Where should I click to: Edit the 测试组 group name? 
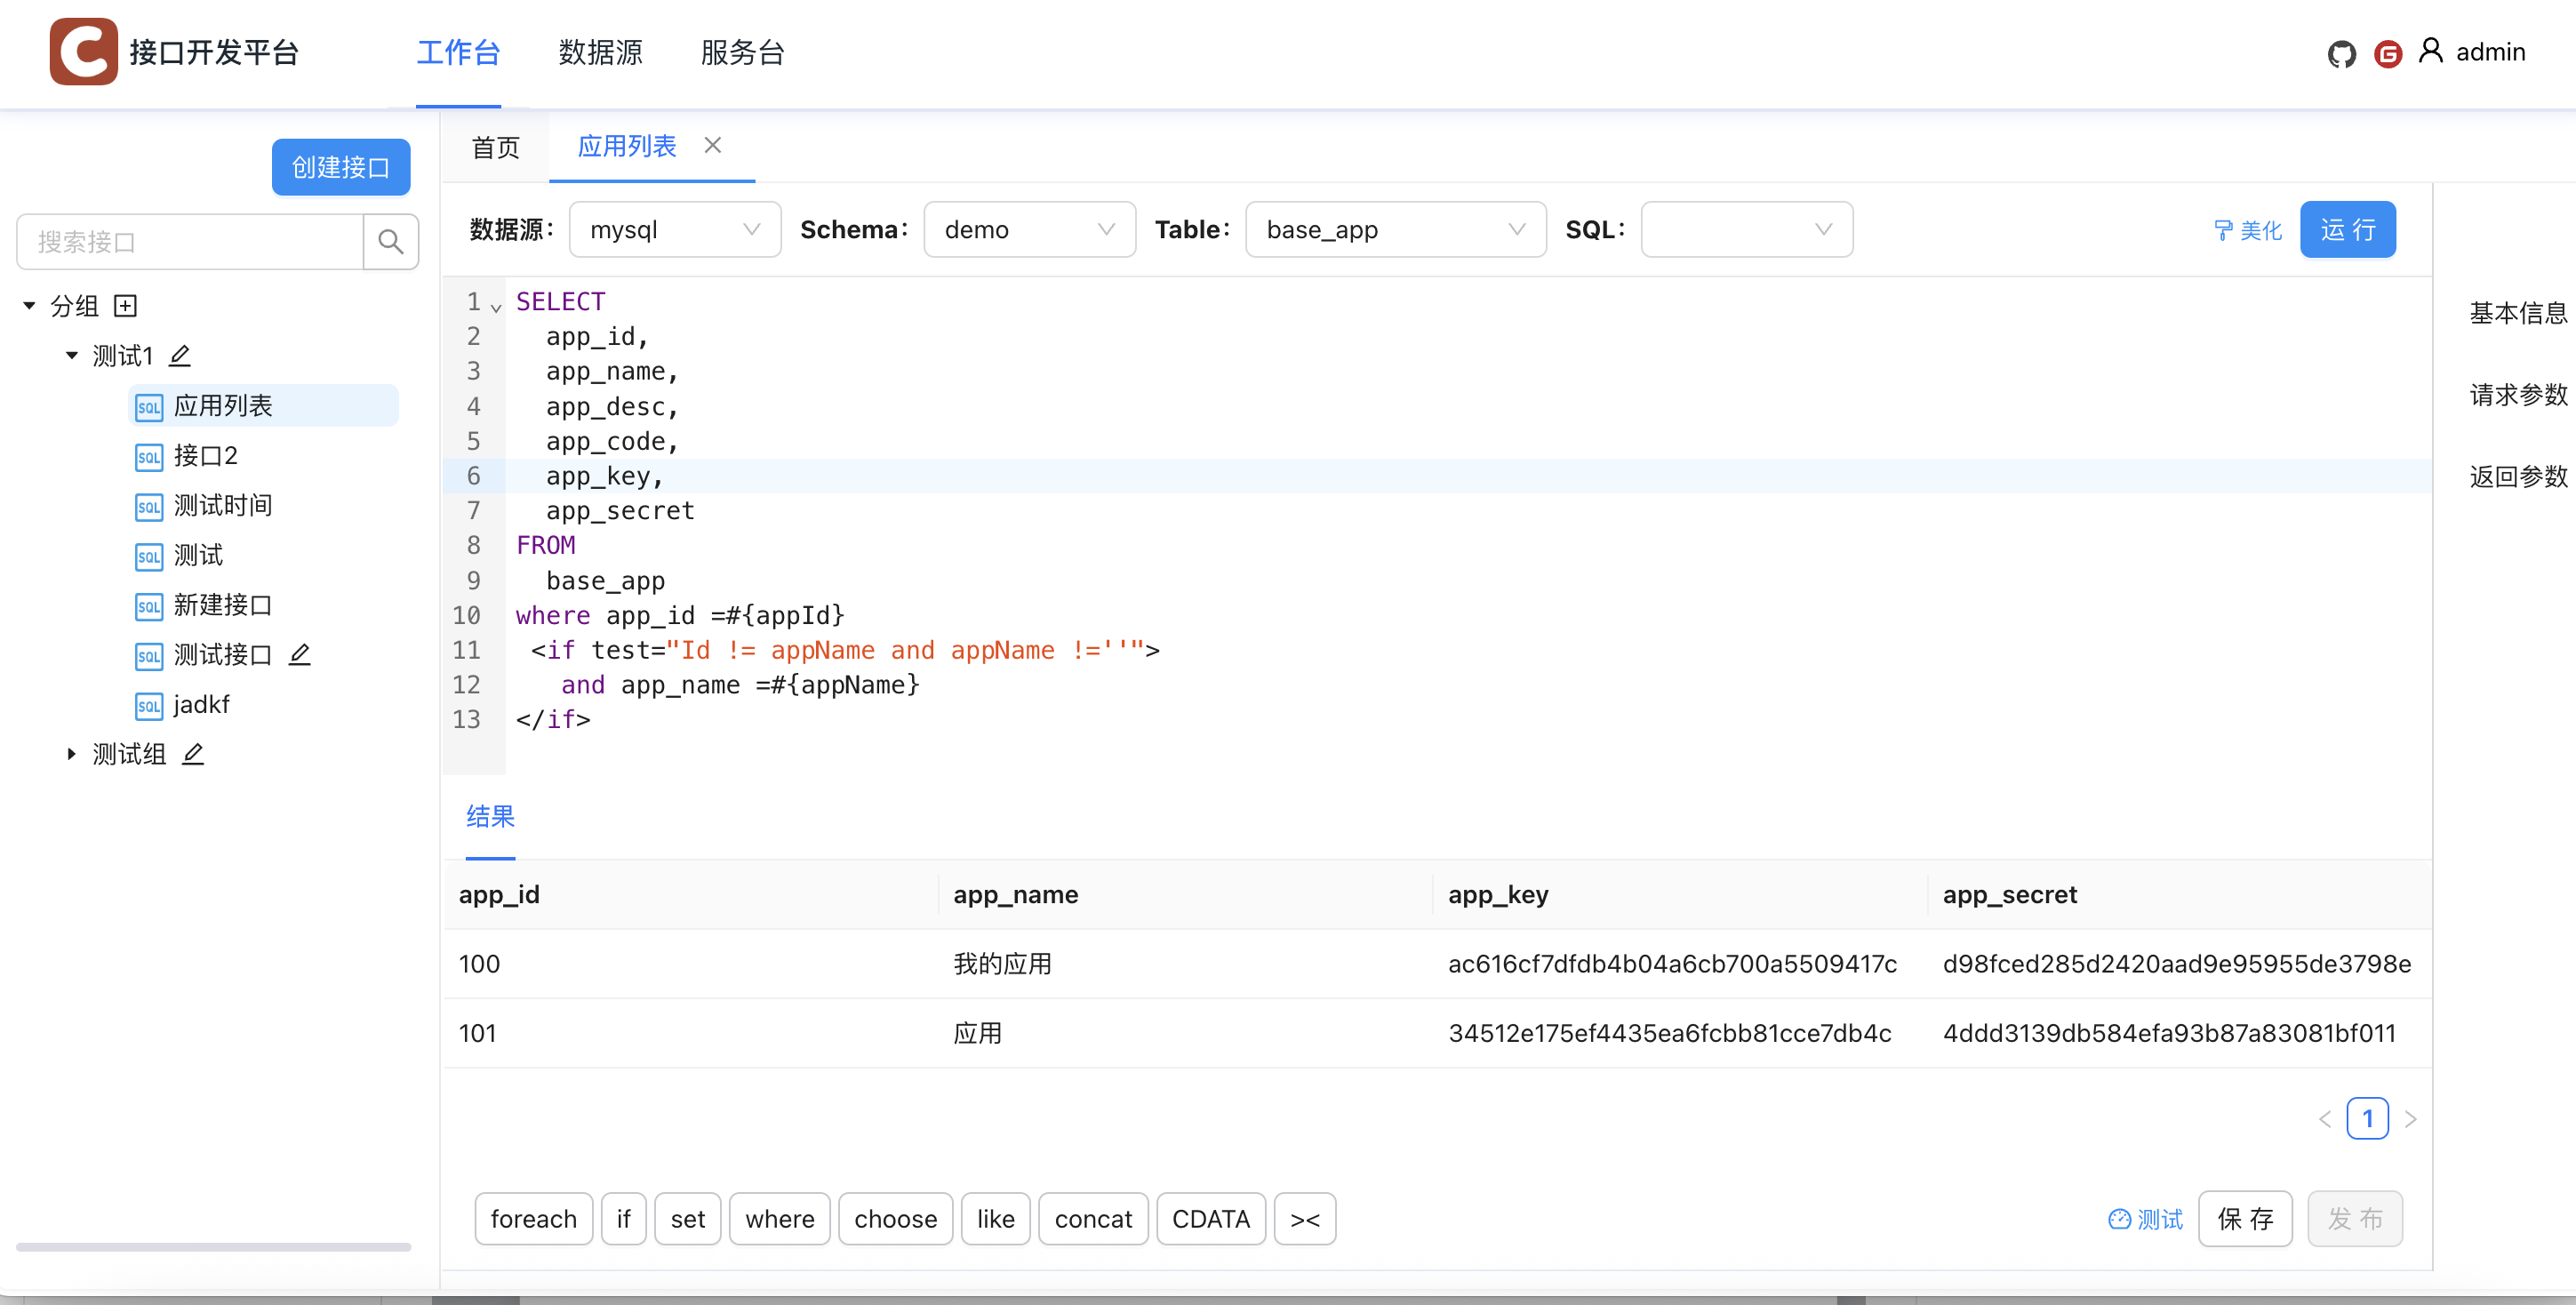tap(193, 754)
